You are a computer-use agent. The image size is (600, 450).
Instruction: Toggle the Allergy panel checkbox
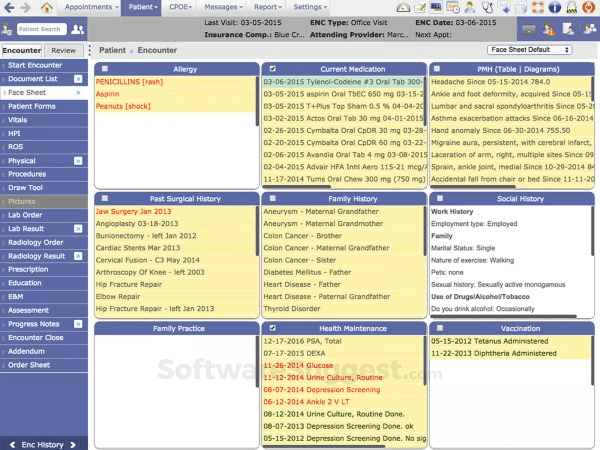(105, 69)
